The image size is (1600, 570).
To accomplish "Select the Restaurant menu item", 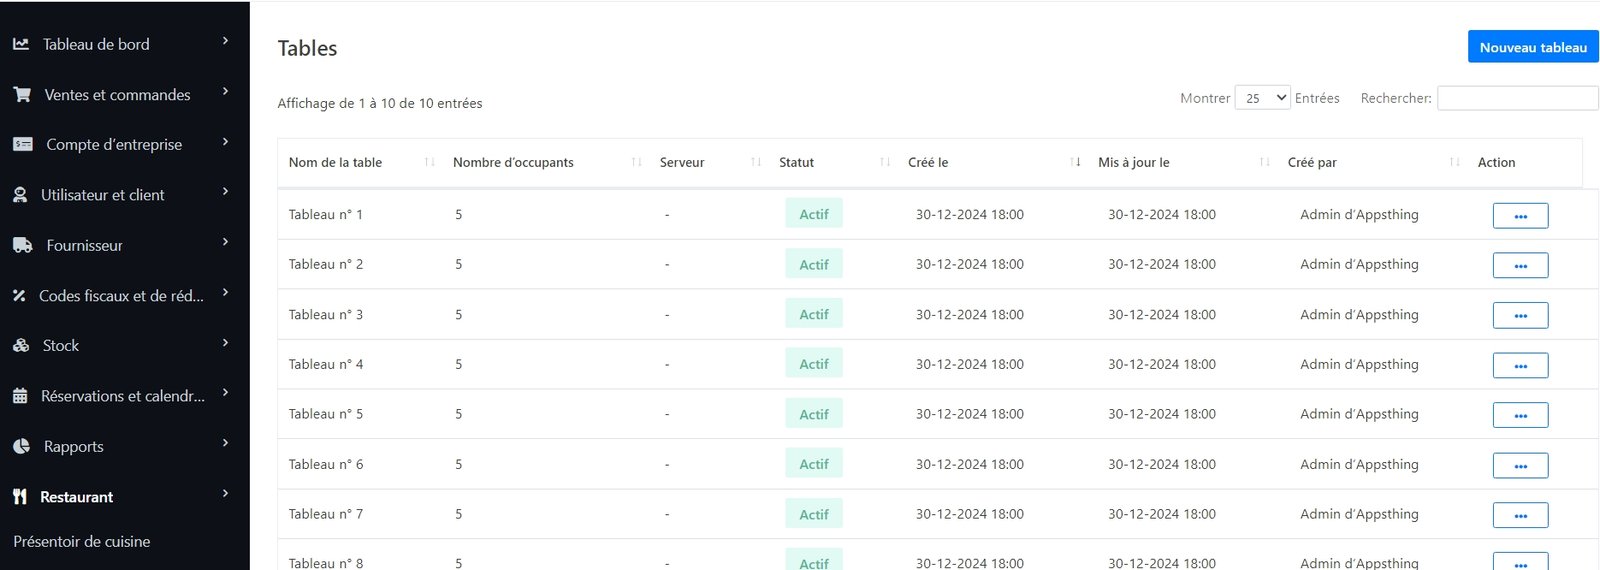I will (77, 497).
